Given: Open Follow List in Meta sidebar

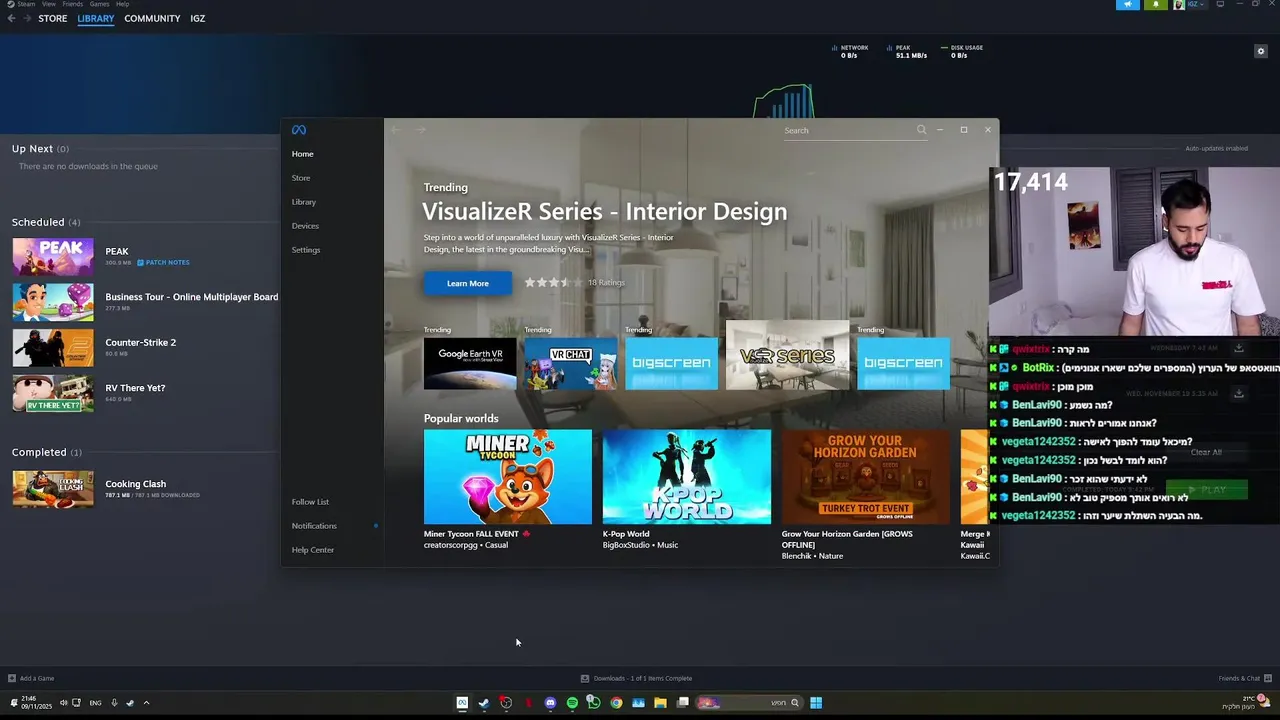Looking at the screenshot, I should coord(310,502).
